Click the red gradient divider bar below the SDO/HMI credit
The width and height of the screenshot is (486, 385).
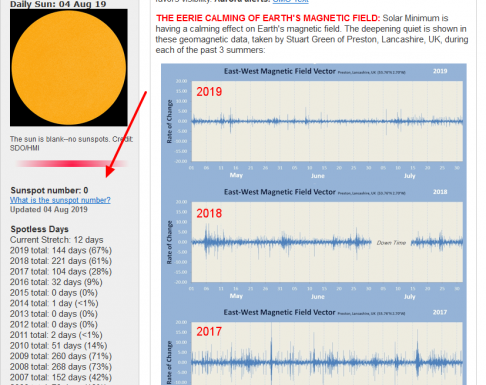[x=72, y=164]
